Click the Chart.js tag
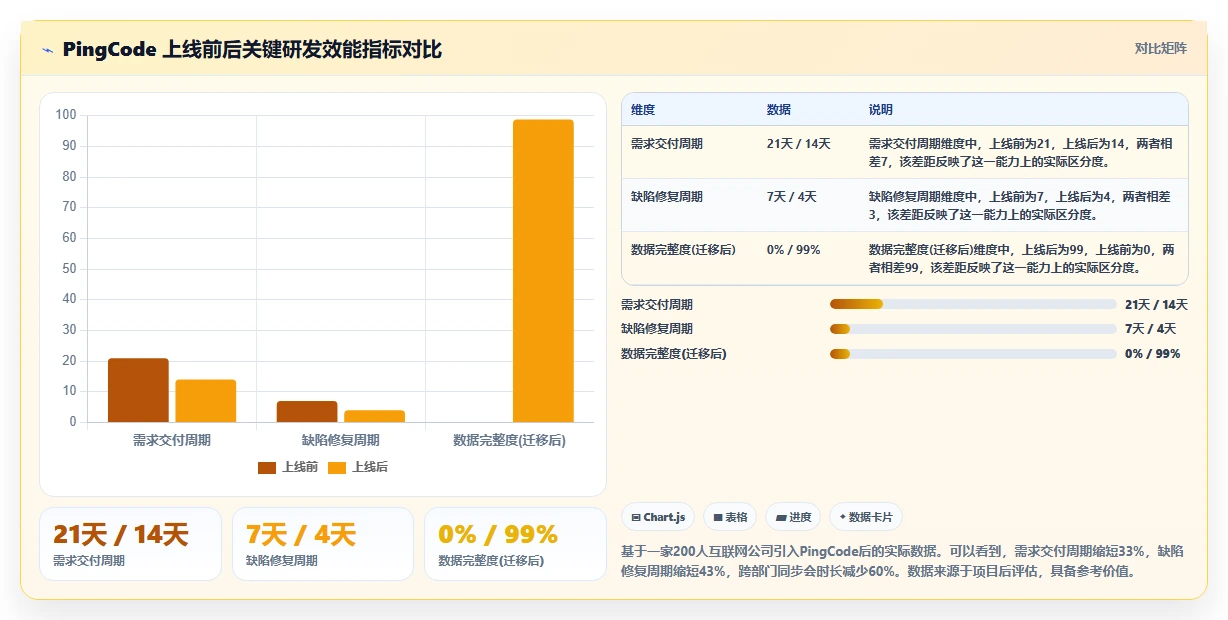1228x620 pixels. (x=657, y=517)
